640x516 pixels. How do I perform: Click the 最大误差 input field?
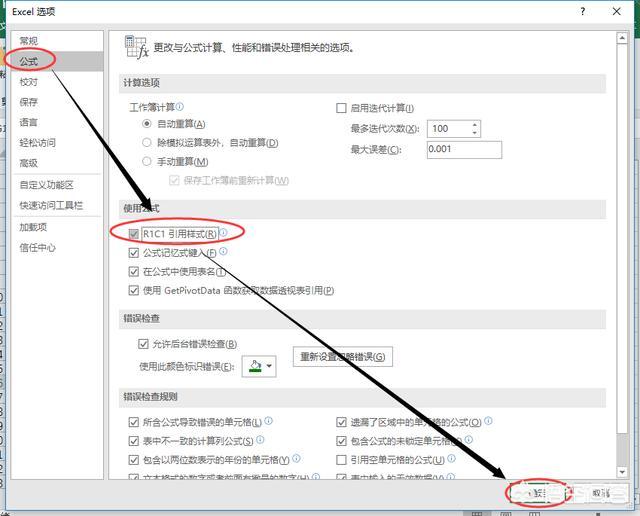tap(464, 149)
